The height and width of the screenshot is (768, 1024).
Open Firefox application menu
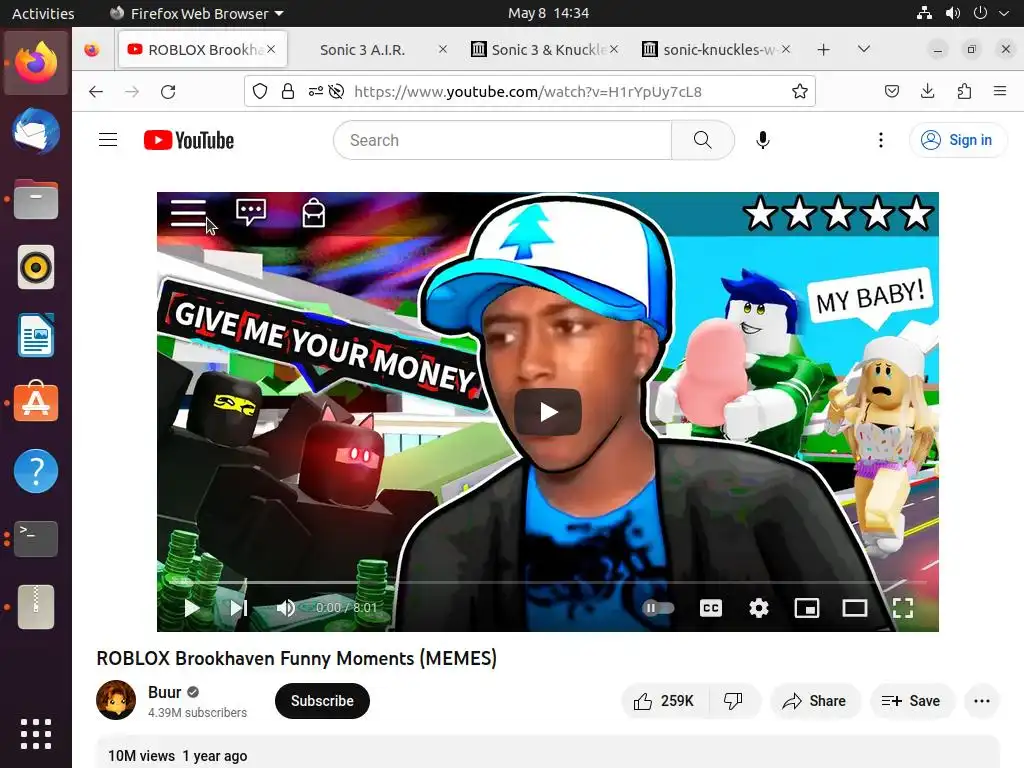(1000, 91)
